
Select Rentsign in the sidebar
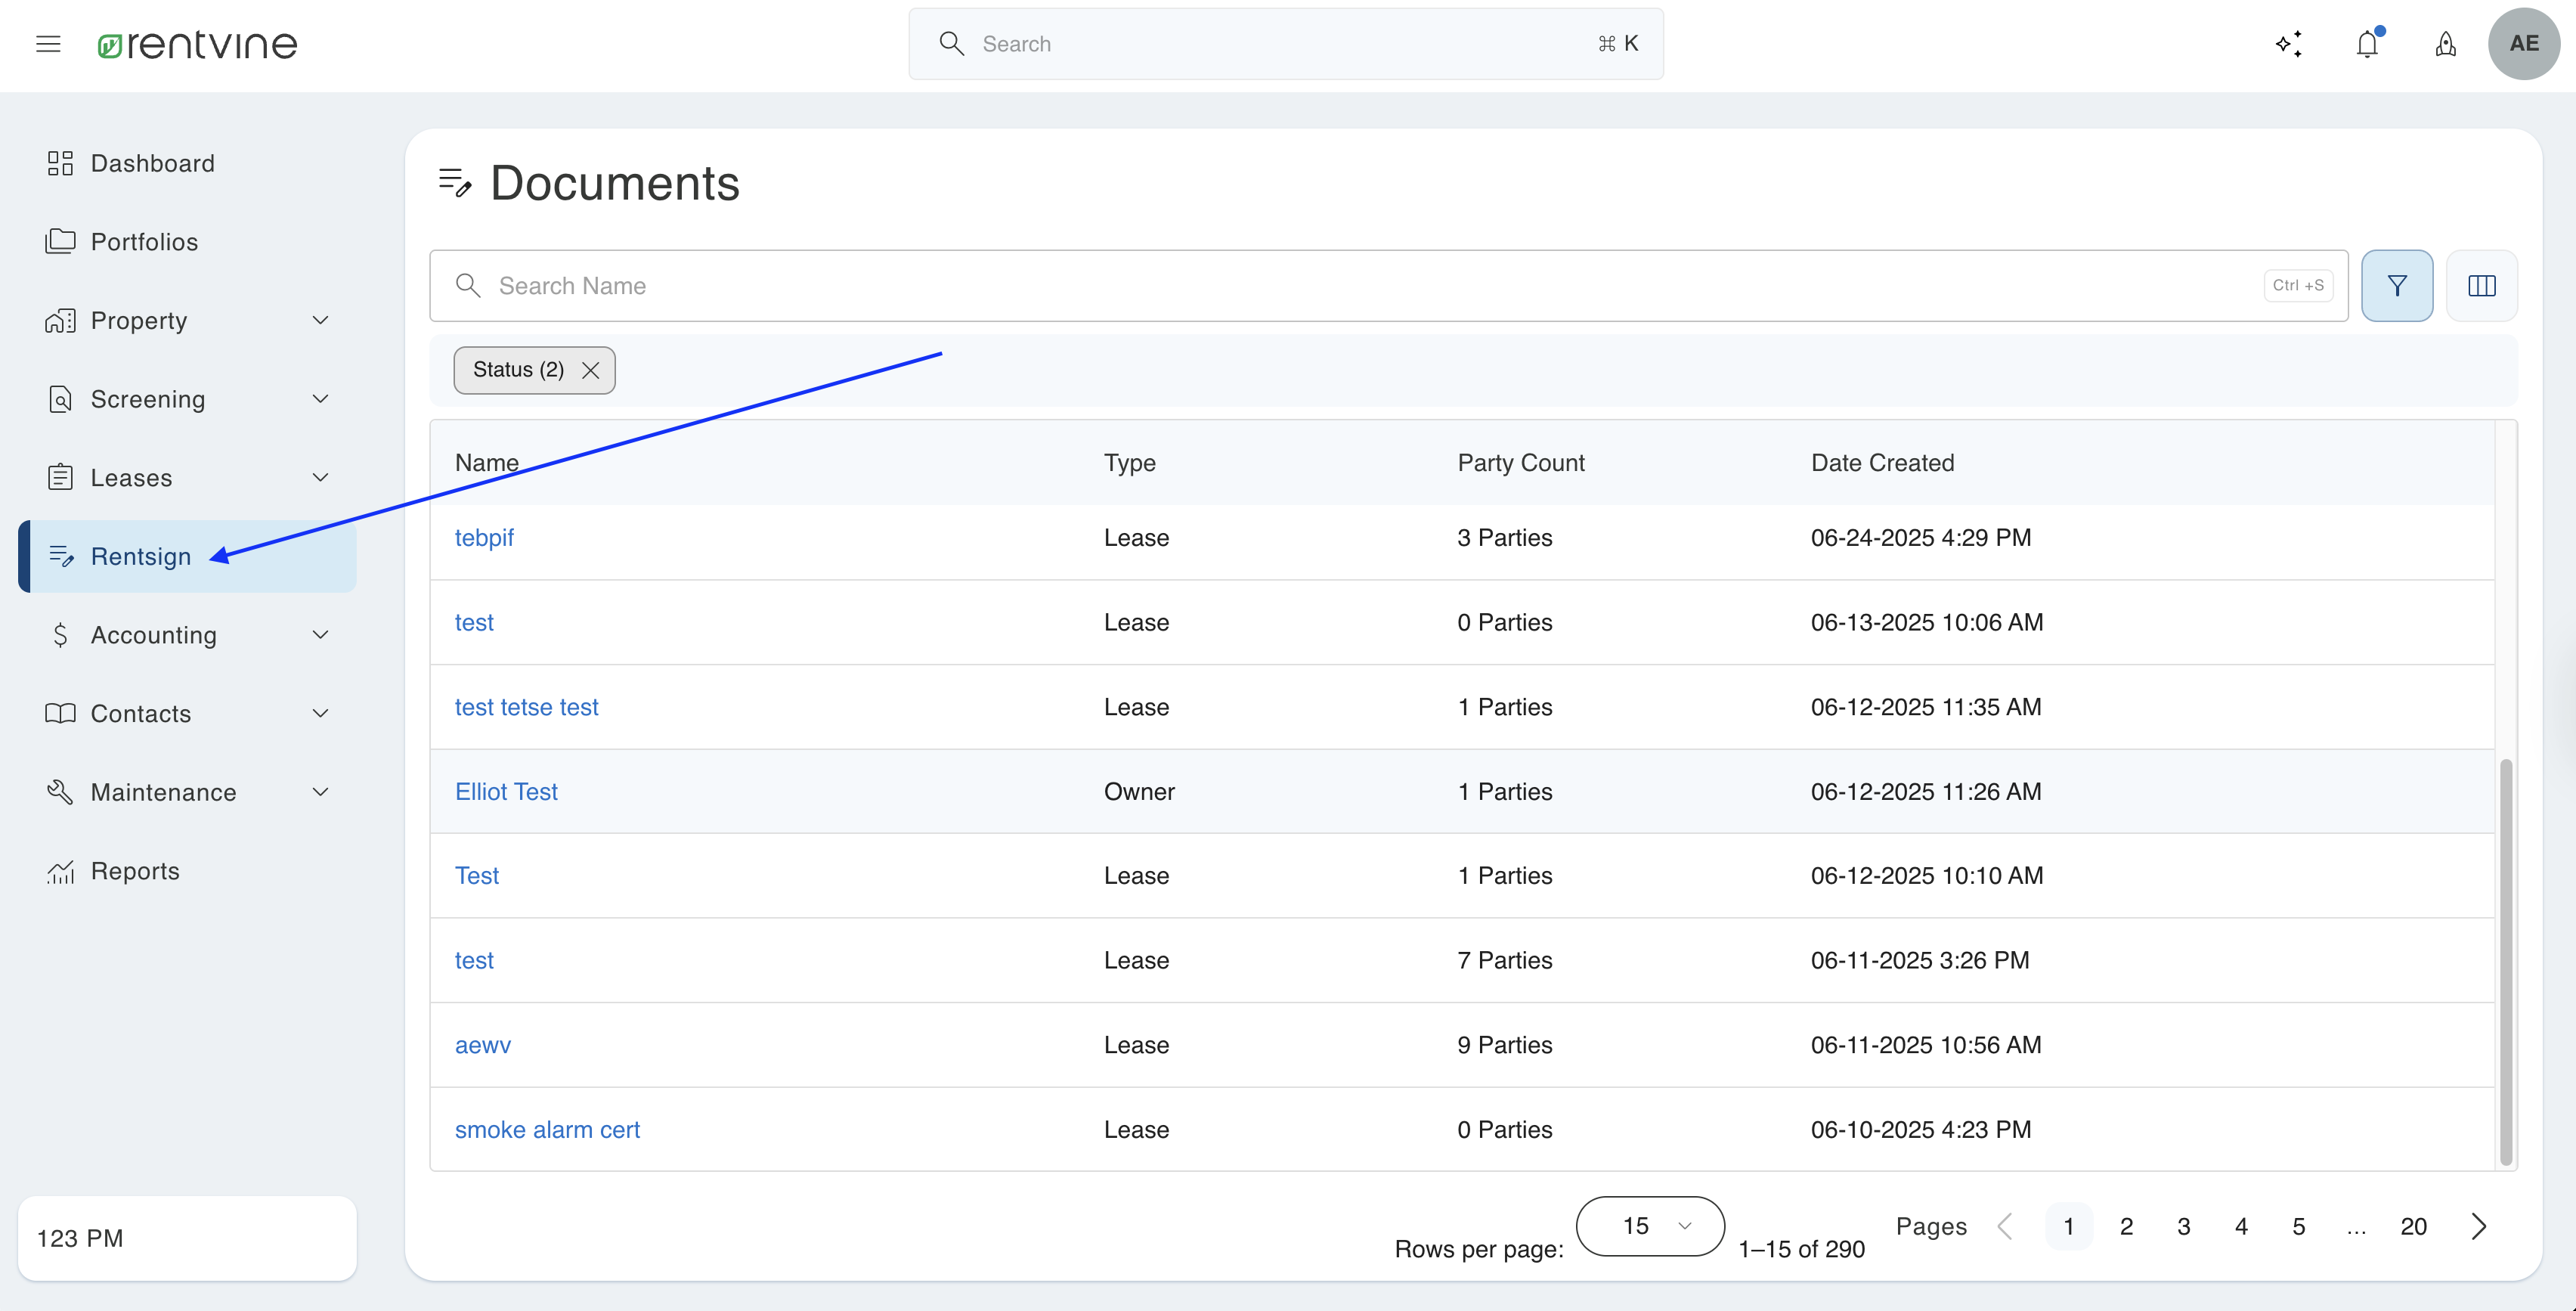pyautogui.click(x=187, y=556)
